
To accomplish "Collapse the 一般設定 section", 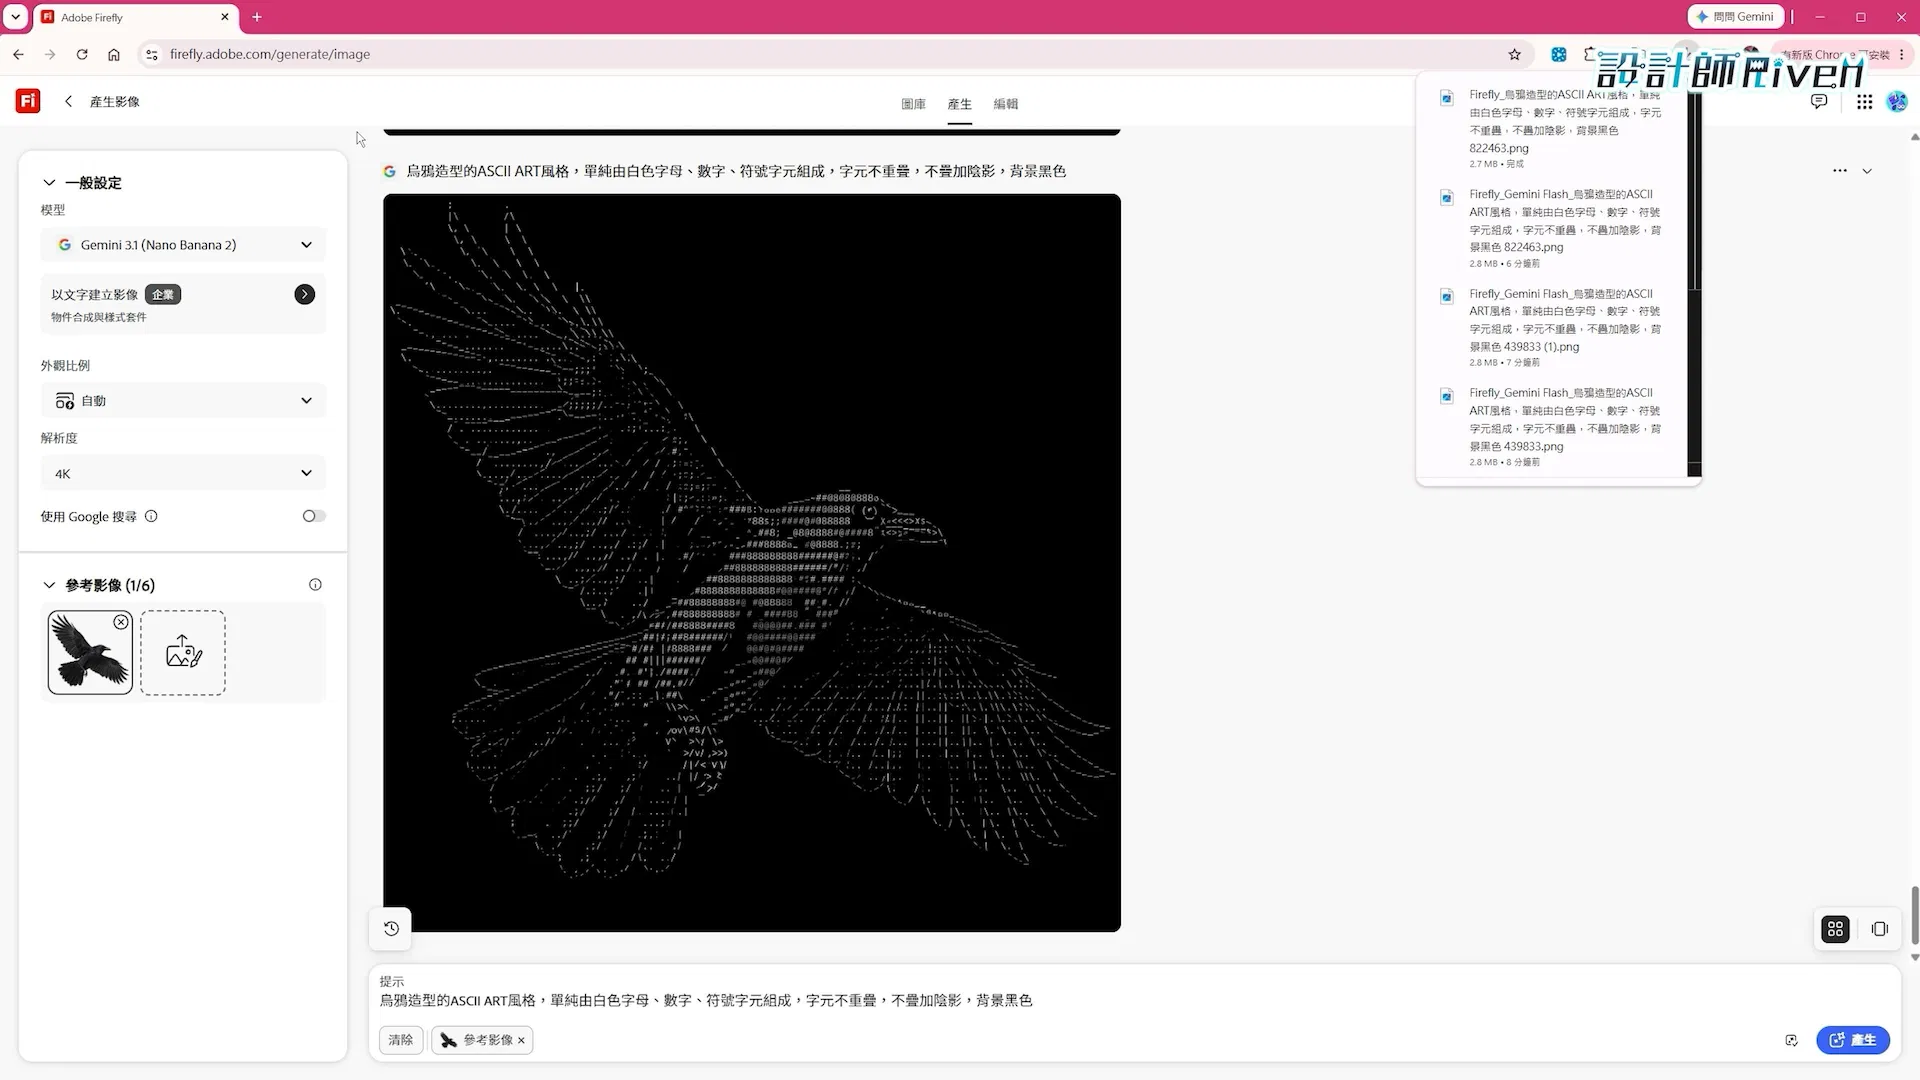I will tap(48, 183).
